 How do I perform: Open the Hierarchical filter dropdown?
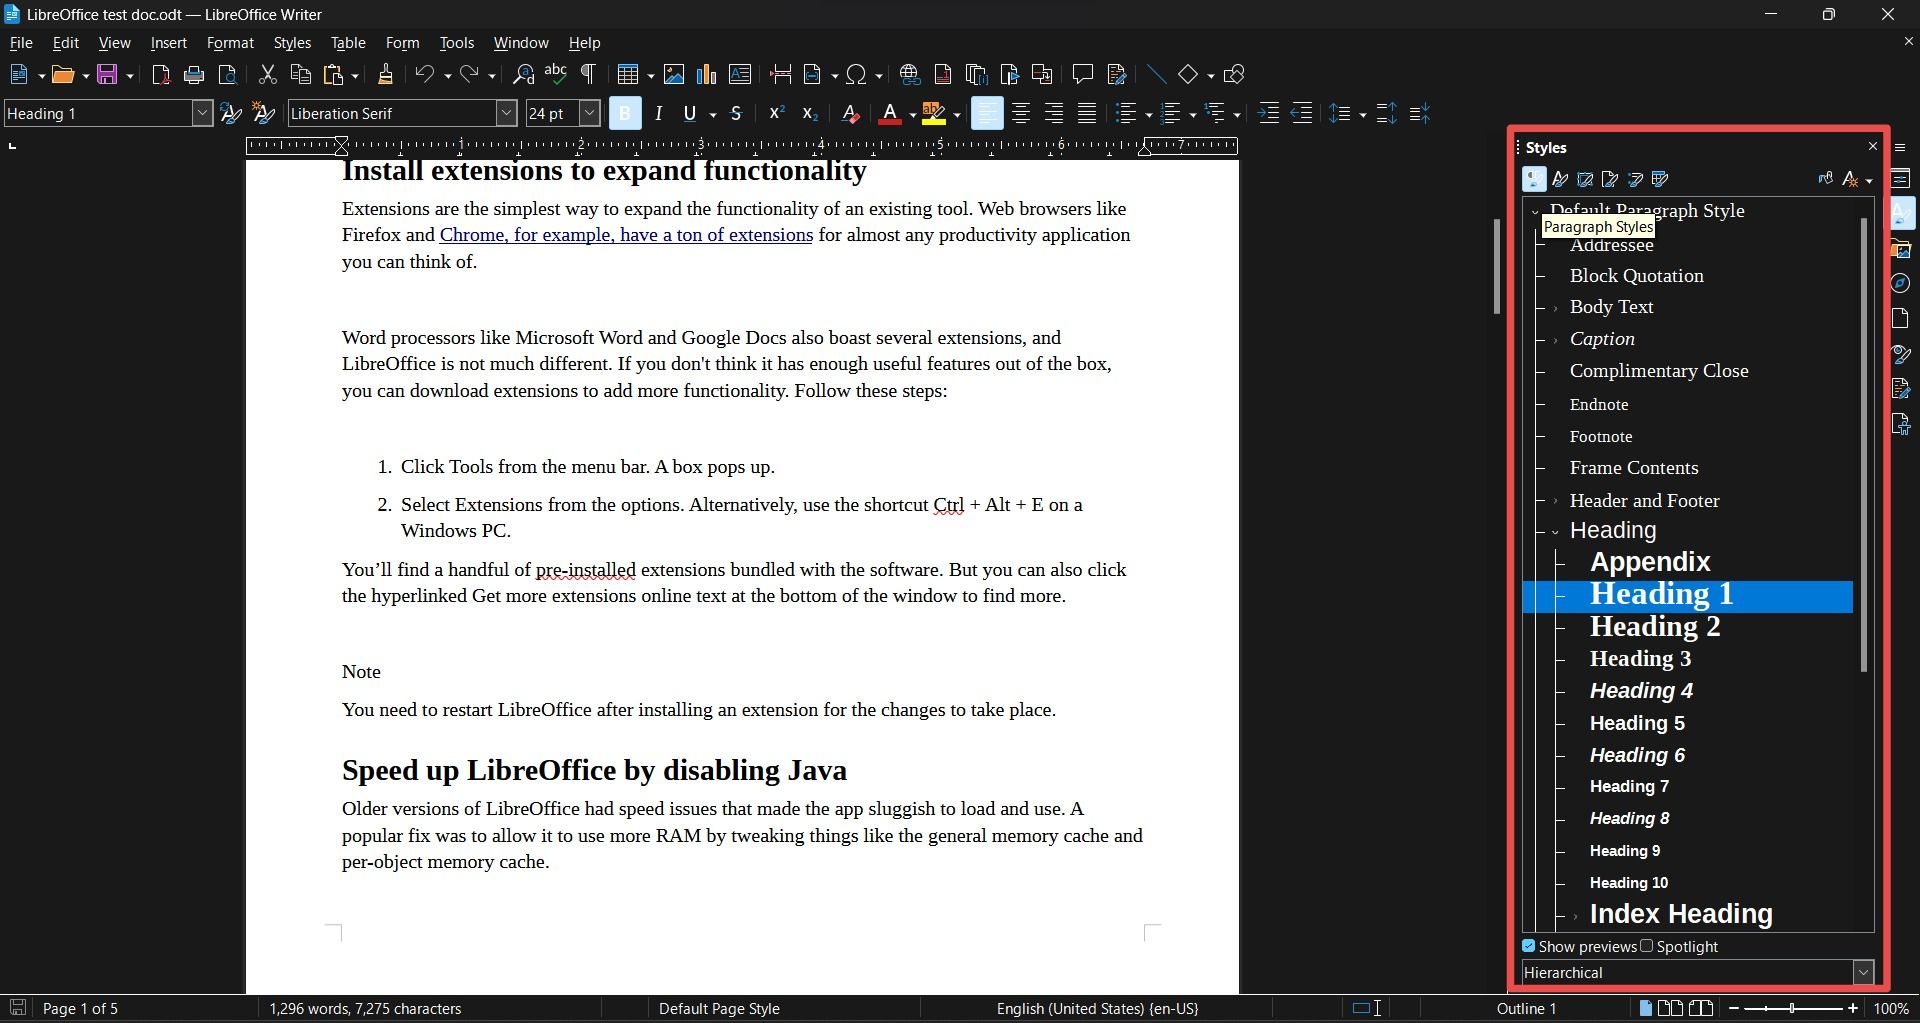(1863, 971)
